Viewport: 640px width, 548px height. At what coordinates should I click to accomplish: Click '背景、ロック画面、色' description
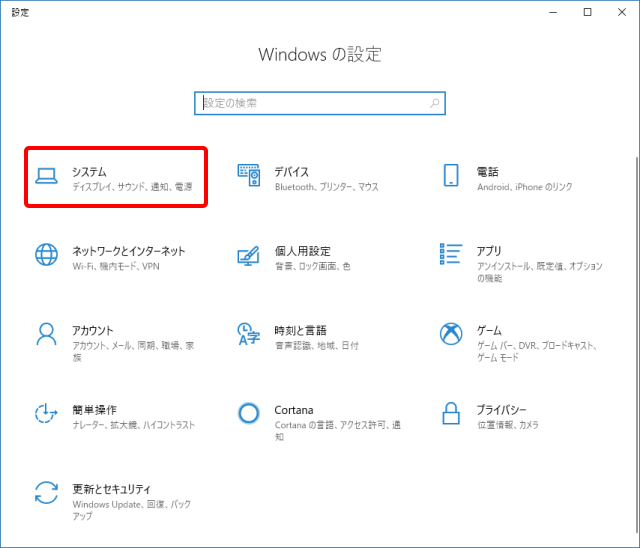313,266
